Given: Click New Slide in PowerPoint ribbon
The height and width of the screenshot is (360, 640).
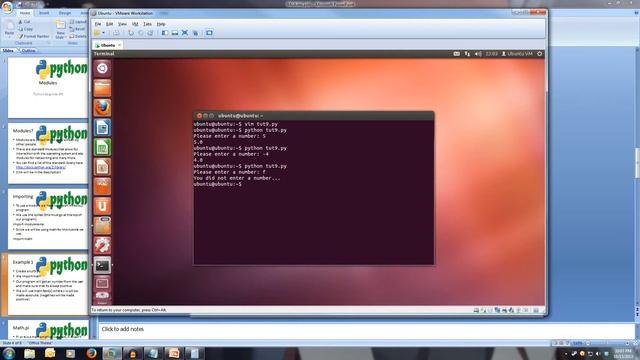Looking at the screenshot, I should (60, 30).
